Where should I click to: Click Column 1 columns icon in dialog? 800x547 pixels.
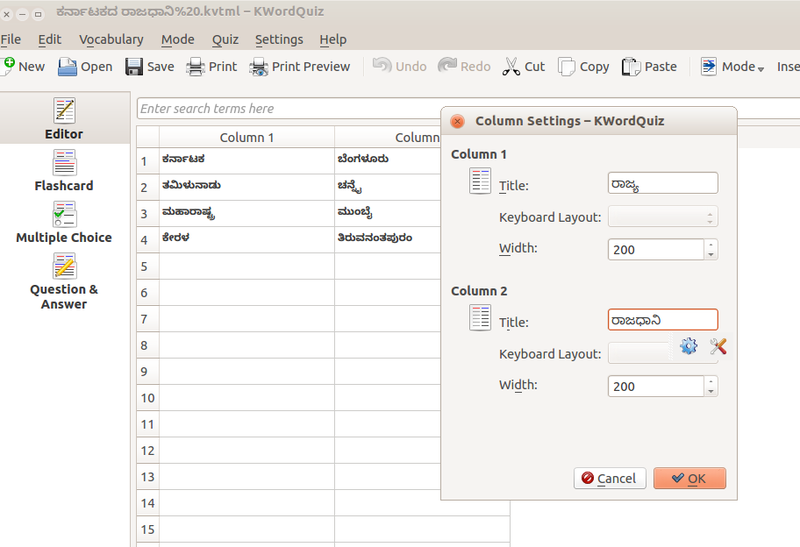coord(480,181)
